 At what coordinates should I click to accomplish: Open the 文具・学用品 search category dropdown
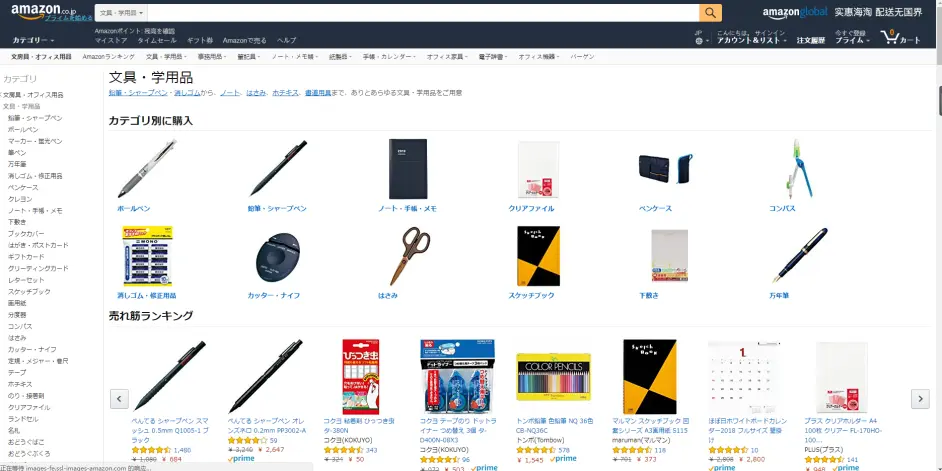pyautogui.click(x=121, y=13)
